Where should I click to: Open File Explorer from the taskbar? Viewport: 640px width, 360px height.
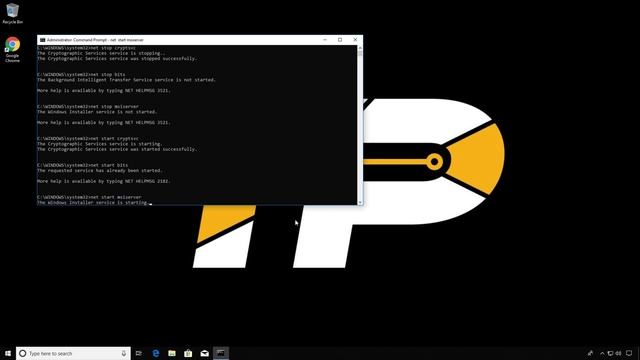(172, 353)
